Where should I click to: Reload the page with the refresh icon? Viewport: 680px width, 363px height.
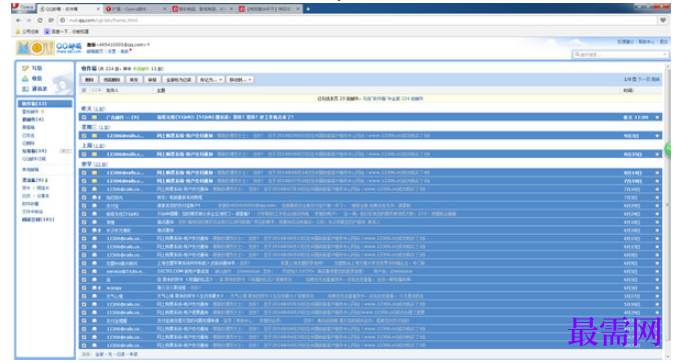(x=40, y=20)
